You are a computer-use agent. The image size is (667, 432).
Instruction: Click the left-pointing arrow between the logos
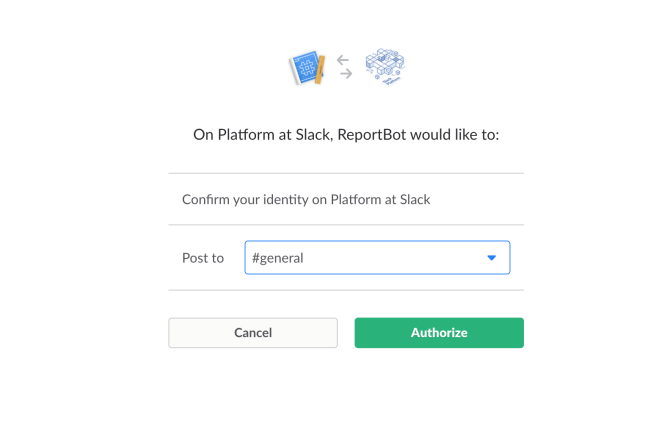tap(343, 60)
